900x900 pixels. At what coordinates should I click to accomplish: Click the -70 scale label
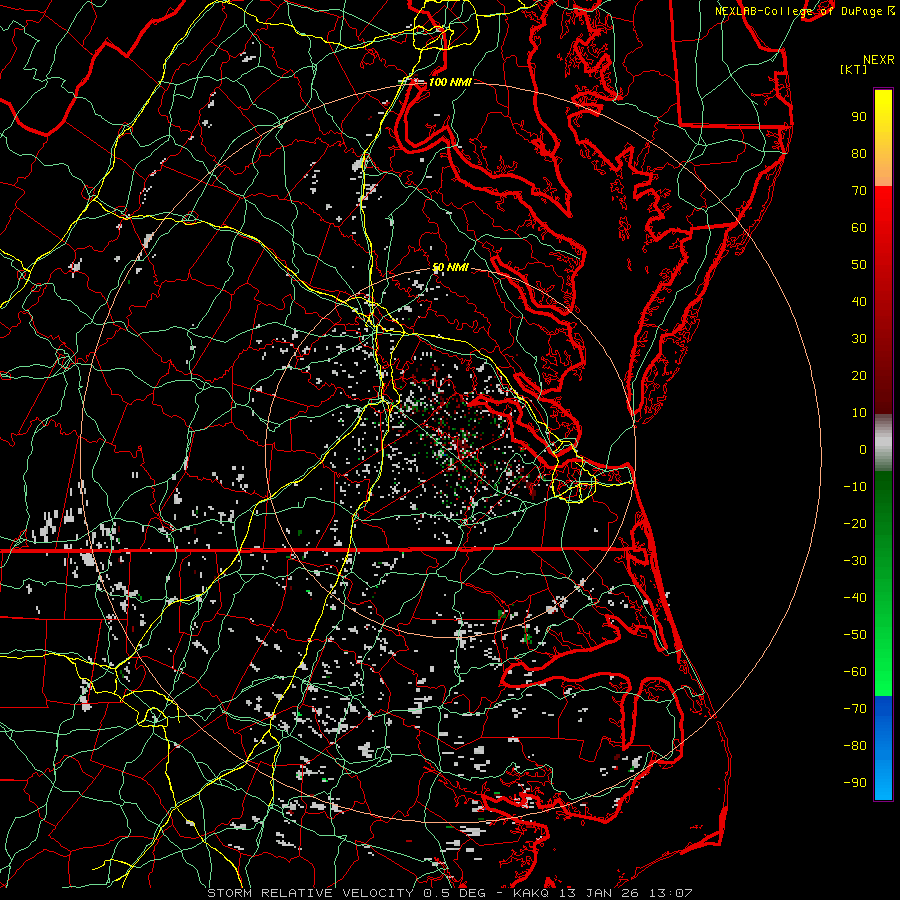855,709
